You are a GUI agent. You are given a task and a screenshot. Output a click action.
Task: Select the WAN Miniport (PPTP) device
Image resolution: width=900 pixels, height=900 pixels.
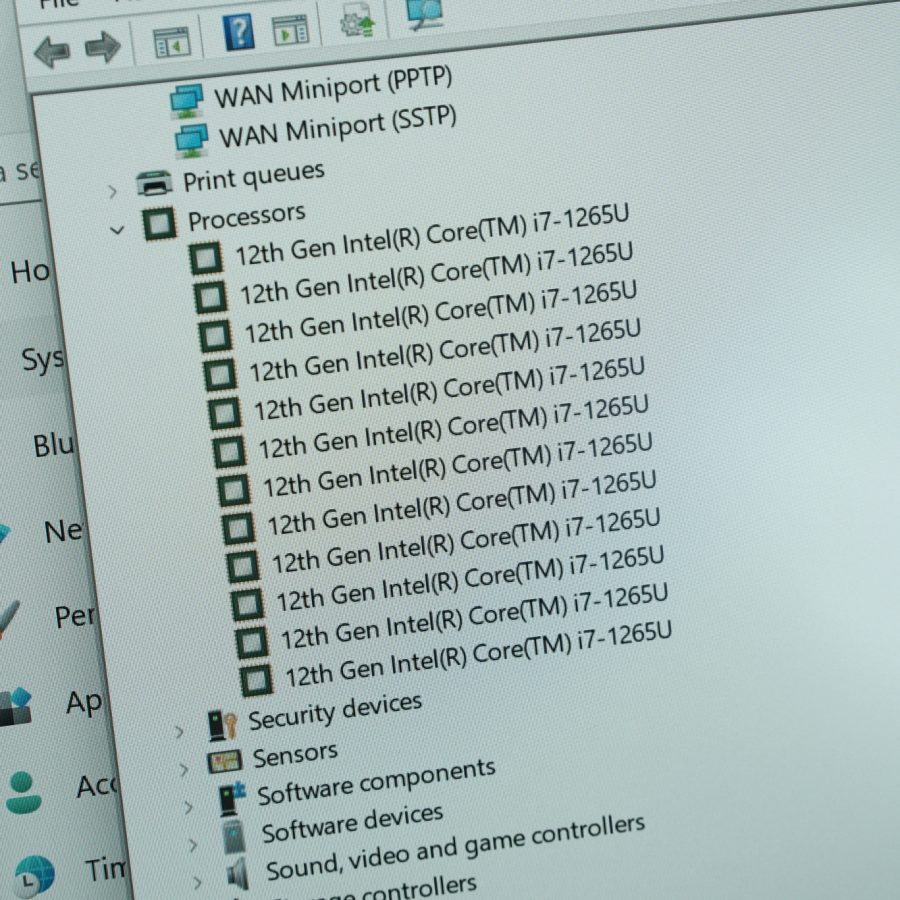coord(333,88)
